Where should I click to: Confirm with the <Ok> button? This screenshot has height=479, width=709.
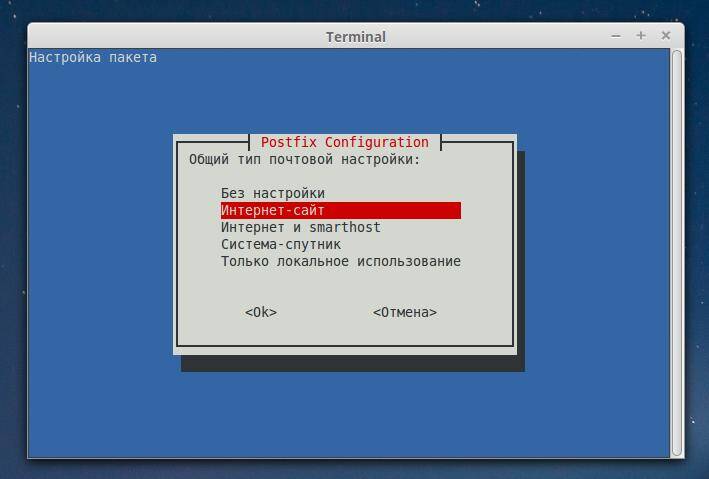pos(261,312)
